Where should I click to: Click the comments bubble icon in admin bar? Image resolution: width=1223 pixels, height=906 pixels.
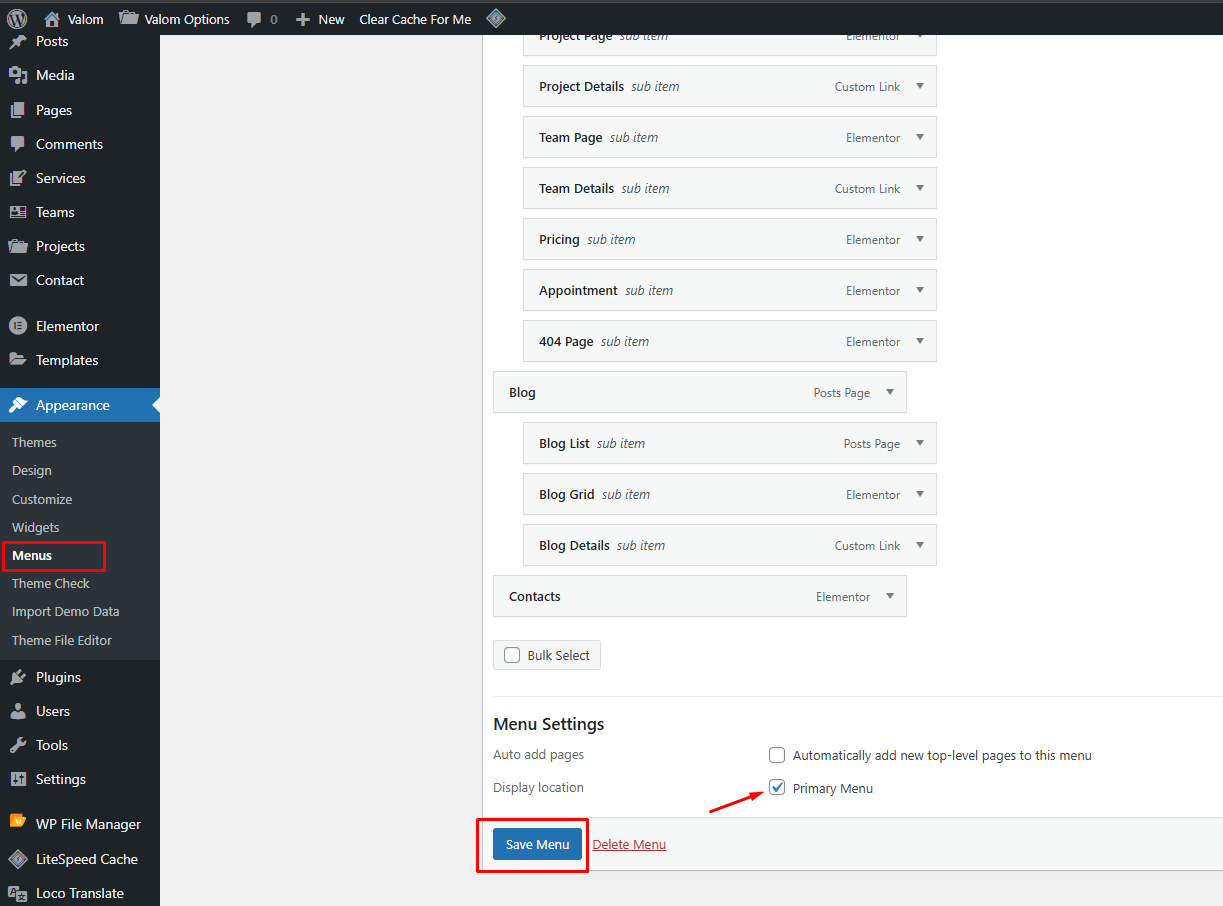coord(254,19)
